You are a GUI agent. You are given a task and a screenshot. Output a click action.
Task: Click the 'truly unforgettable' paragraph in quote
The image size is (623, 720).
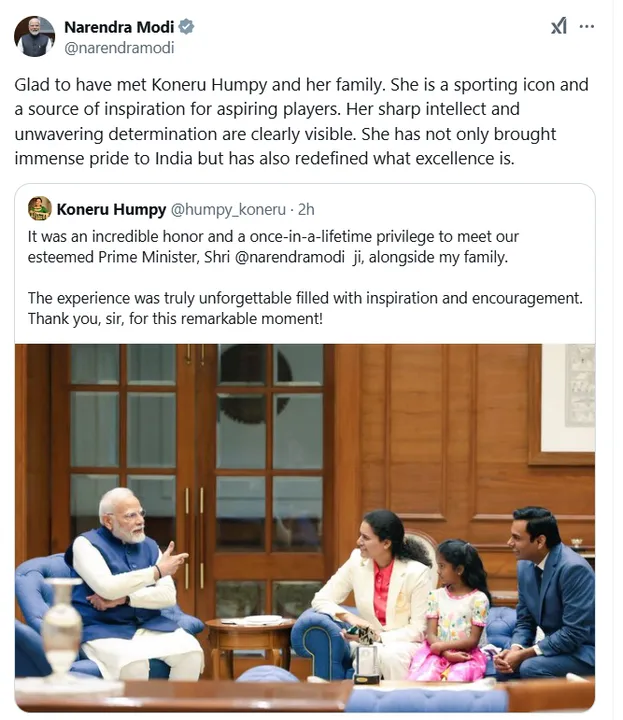300,308
